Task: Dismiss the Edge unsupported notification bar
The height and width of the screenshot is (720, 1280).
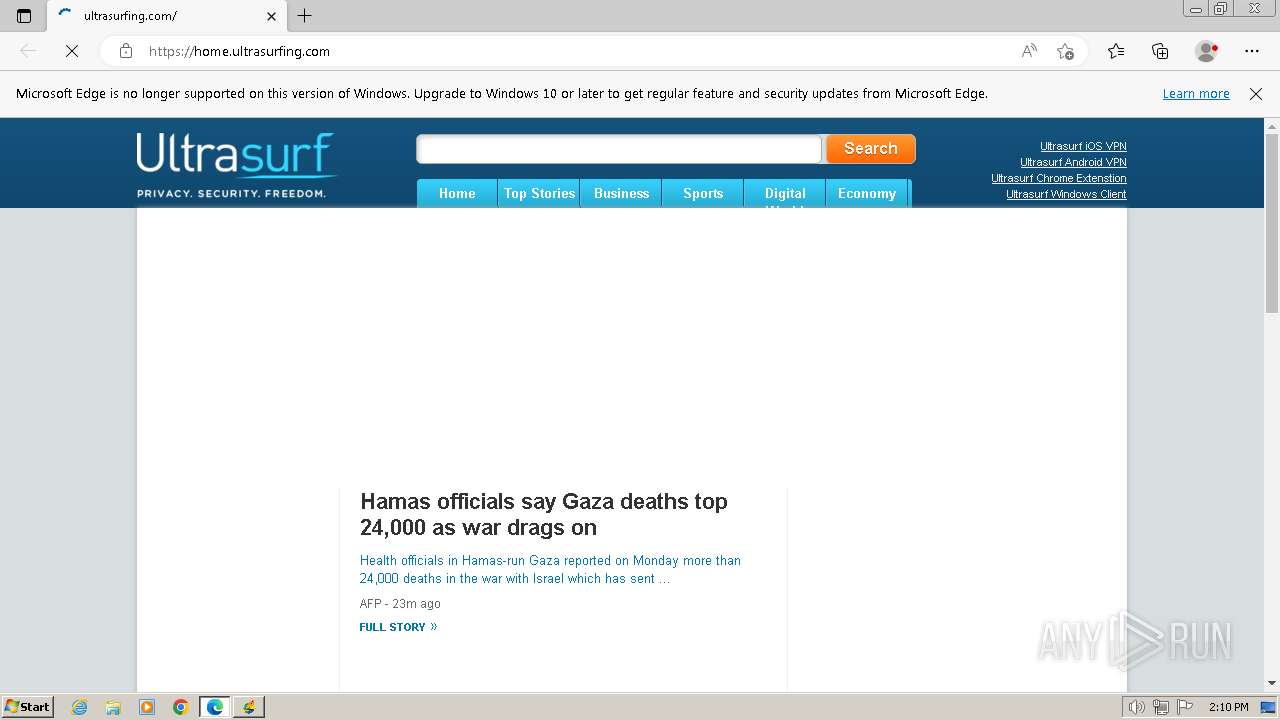Action: 1256,94
